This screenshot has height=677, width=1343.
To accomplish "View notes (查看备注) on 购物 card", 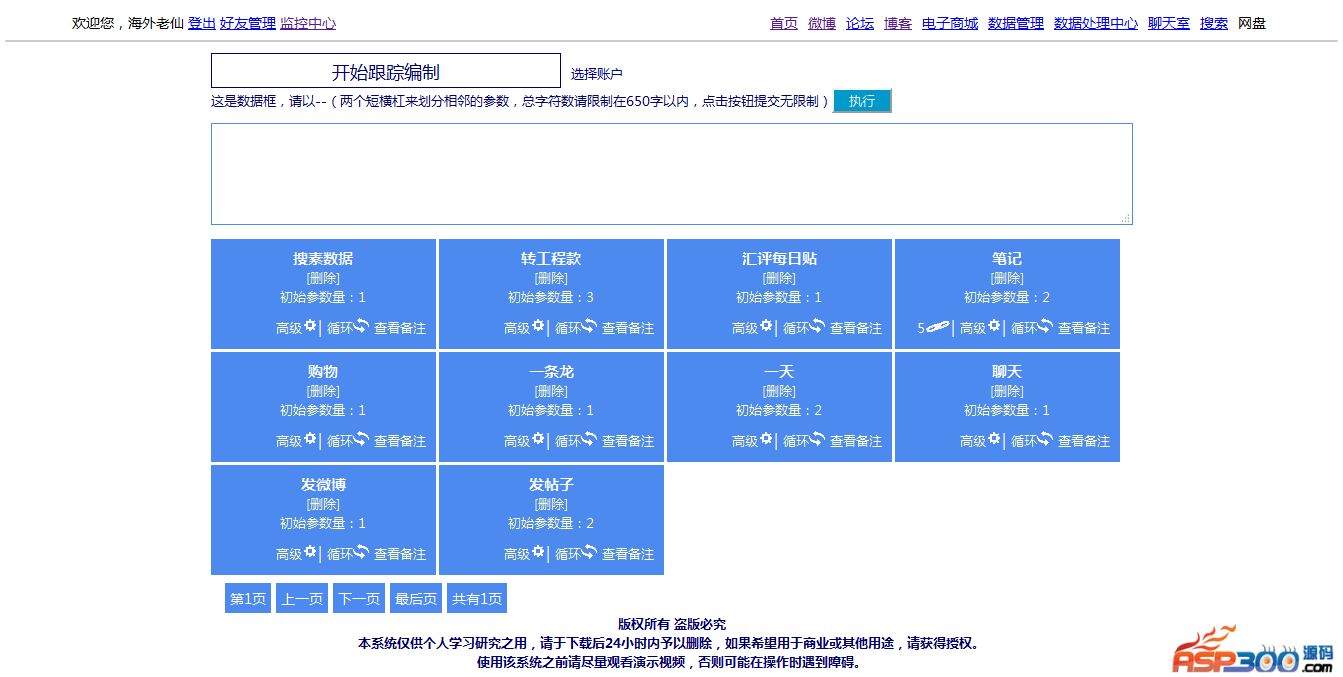I will tap(400, 441).
